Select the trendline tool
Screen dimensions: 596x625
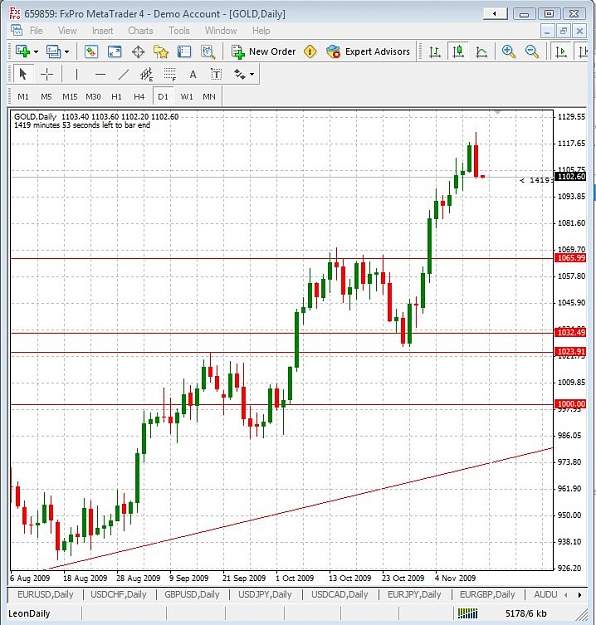tap(124, 74)
